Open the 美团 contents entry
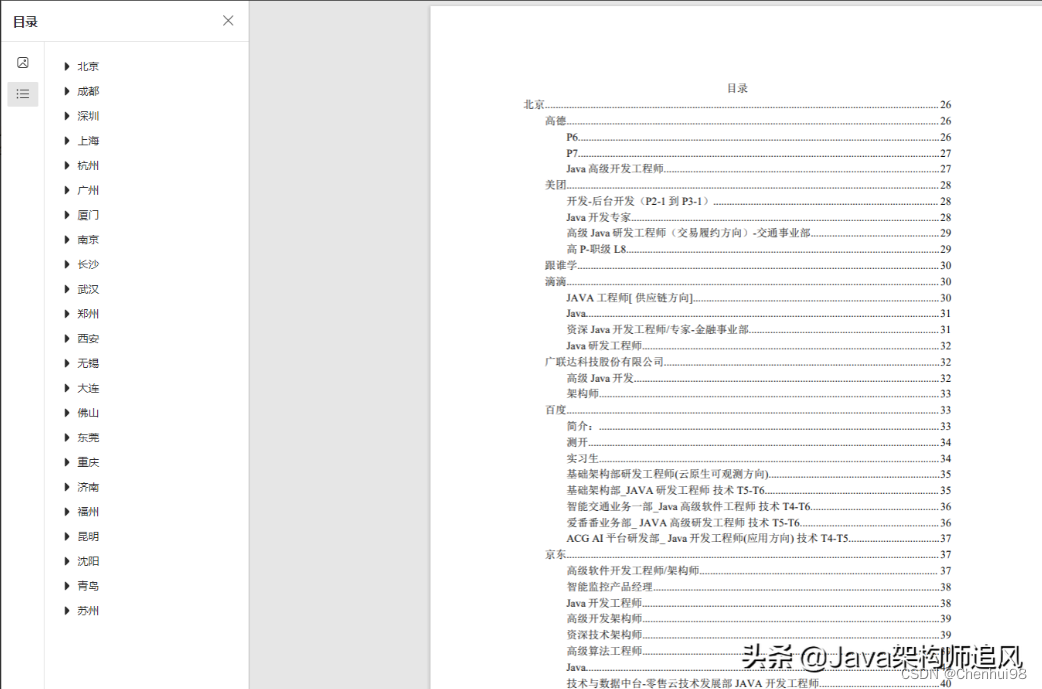The height and width of the screenshot is (689, 1042). point(748,185)
